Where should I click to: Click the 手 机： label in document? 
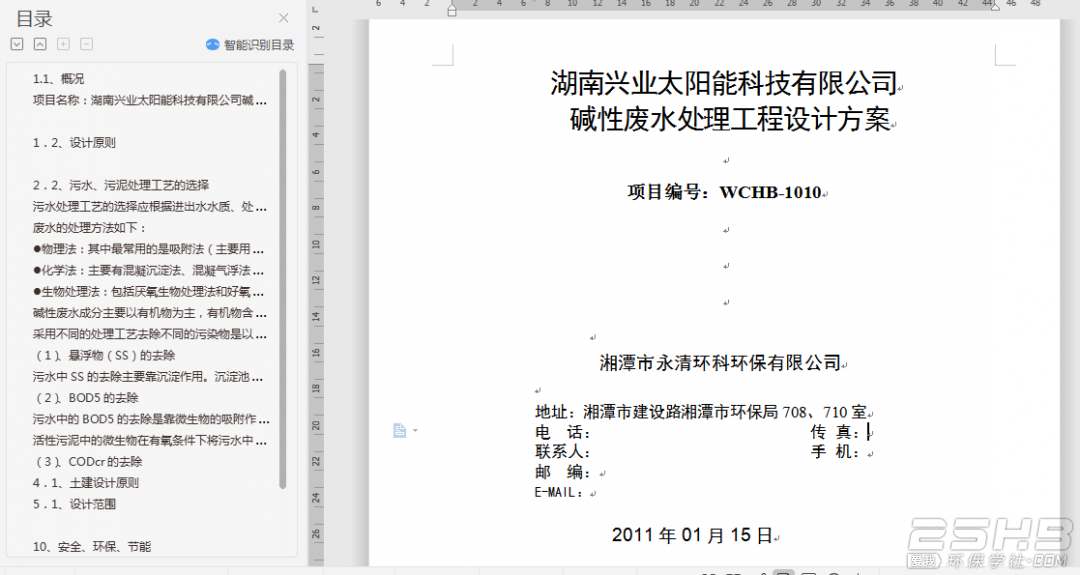pyautogui.click(x=835, y=452)
